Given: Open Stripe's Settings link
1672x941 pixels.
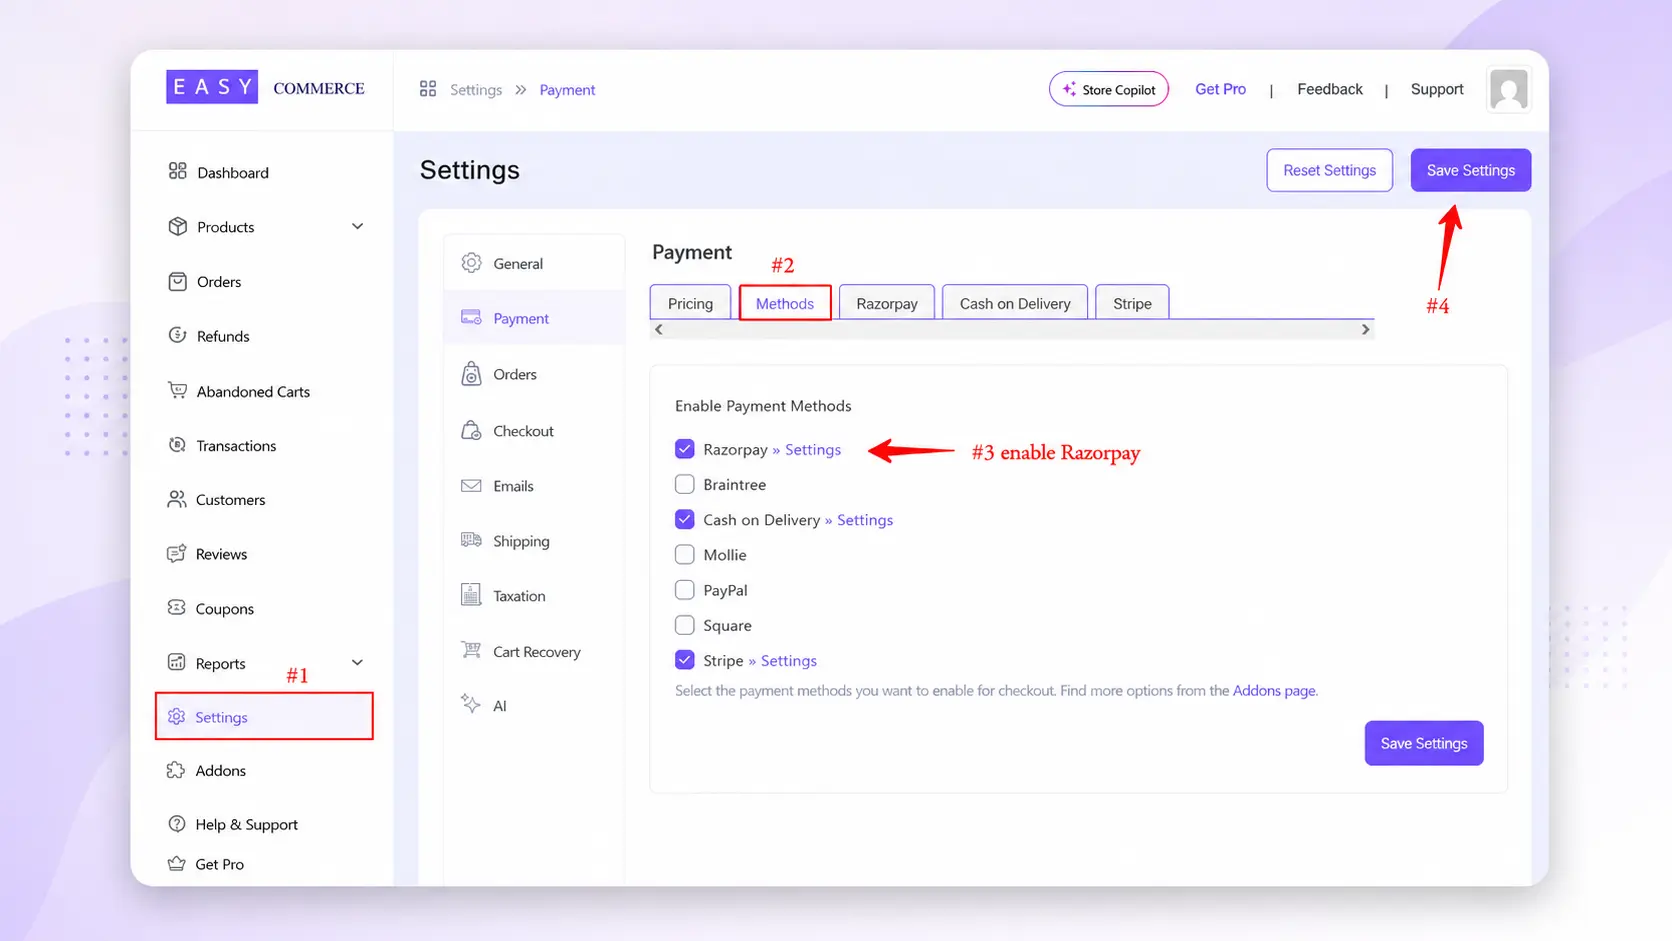Looking at the screenshot, I should click(x=789, y=660).
